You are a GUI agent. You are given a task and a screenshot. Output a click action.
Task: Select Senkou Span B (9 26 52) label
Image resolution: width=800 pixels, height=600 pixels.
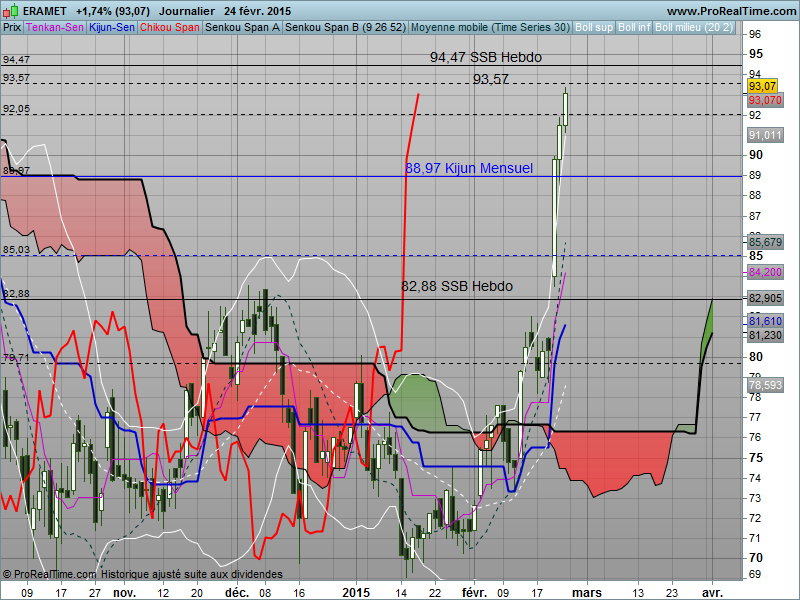tap(345, 28)
